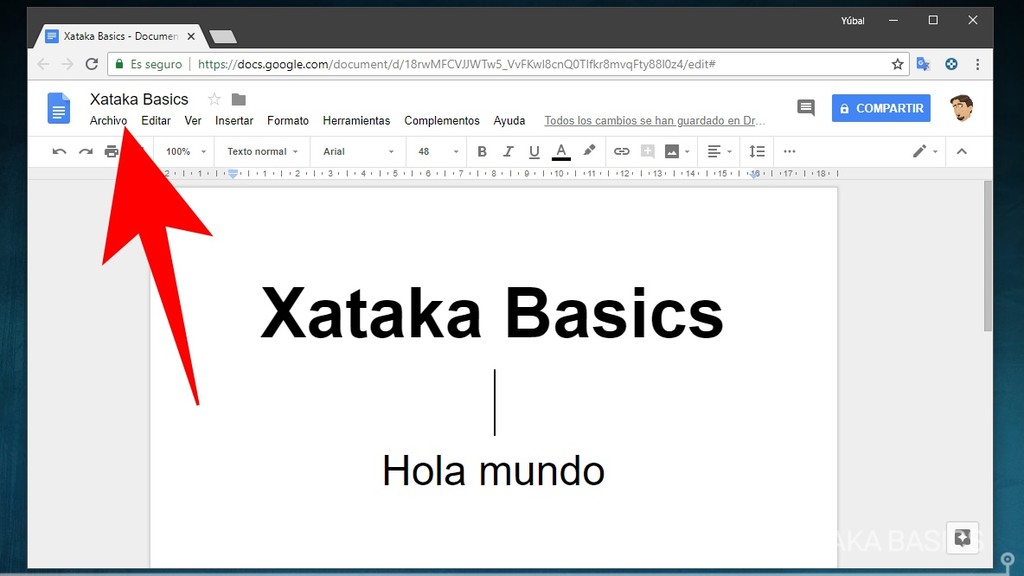Open the Texto normal style dropdown
The width and height of the screenshot is (1024, 576).
pyautogui.click(x=262, y=152)
